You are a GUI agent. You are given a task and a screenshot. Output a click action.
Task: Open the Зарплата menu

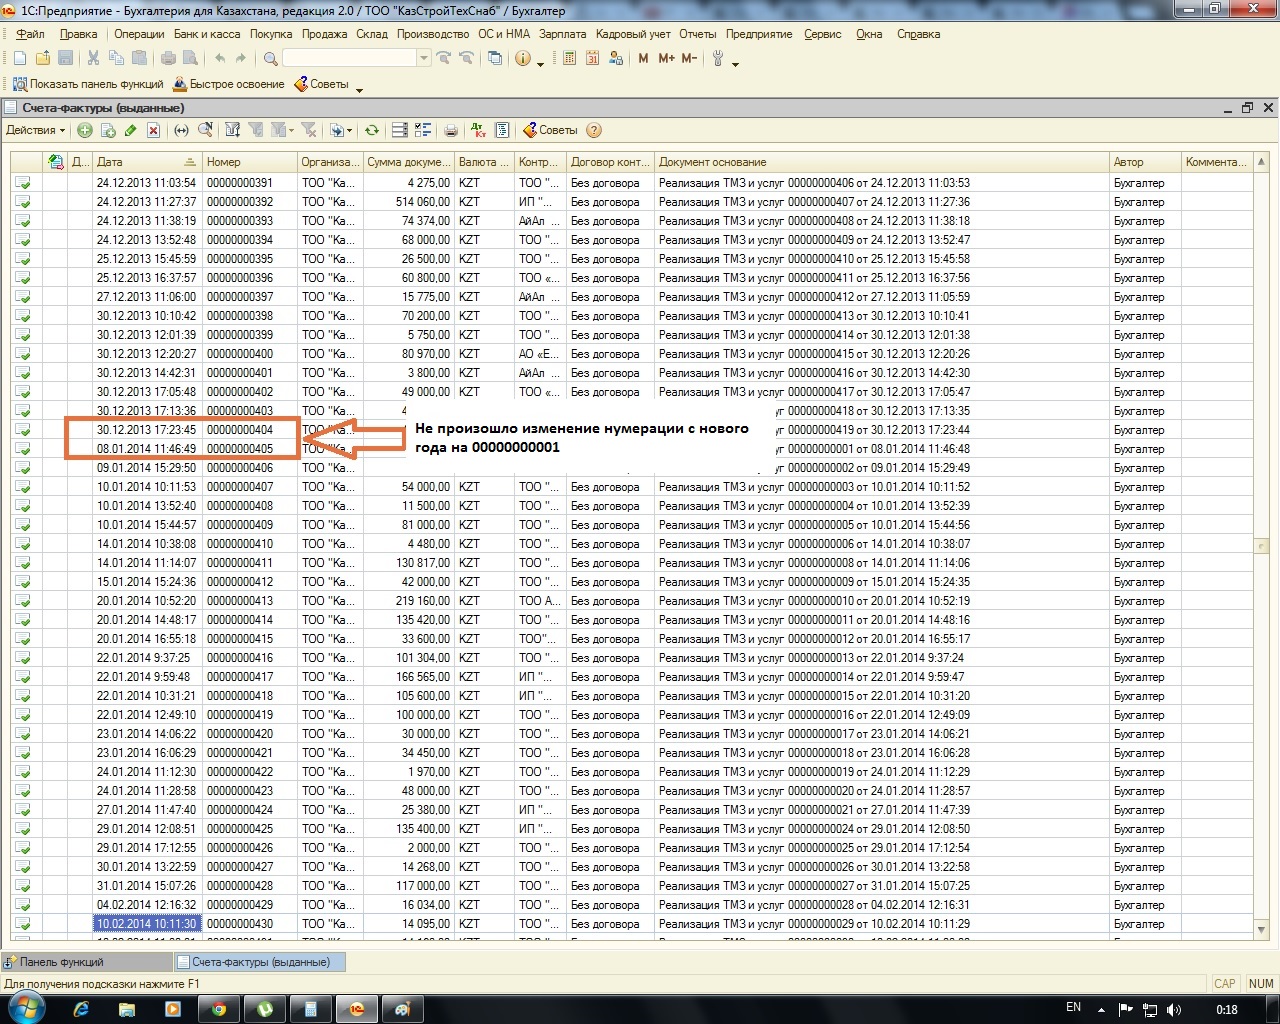[563, 34]
